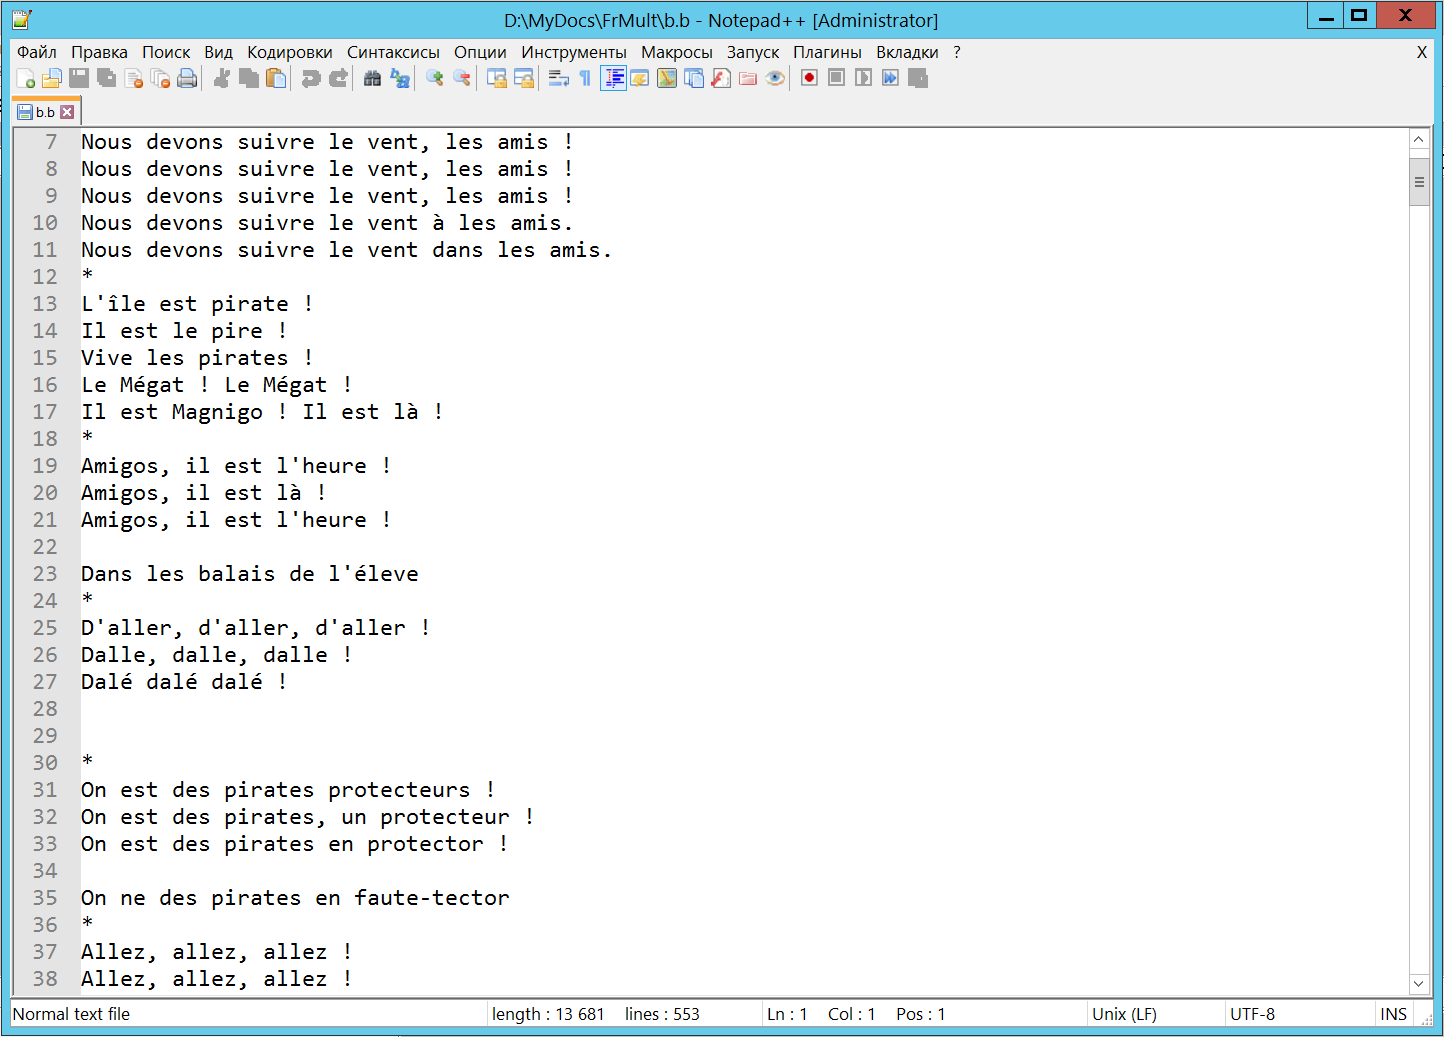The width and height of the screenshot is (1444, 1037).
Task: Click the New file toolbar icon
Action: click(26, 79)
